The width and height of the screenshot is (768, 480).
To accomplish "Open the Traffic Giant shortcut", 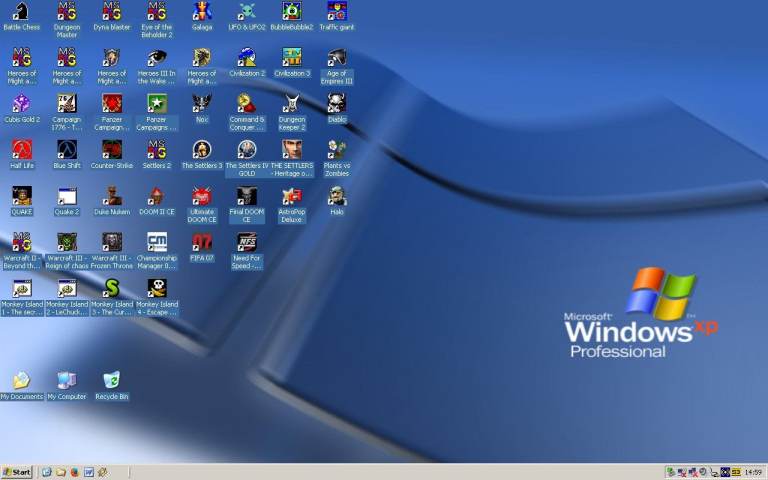I will pyautogui.click(x=337, y=12).
